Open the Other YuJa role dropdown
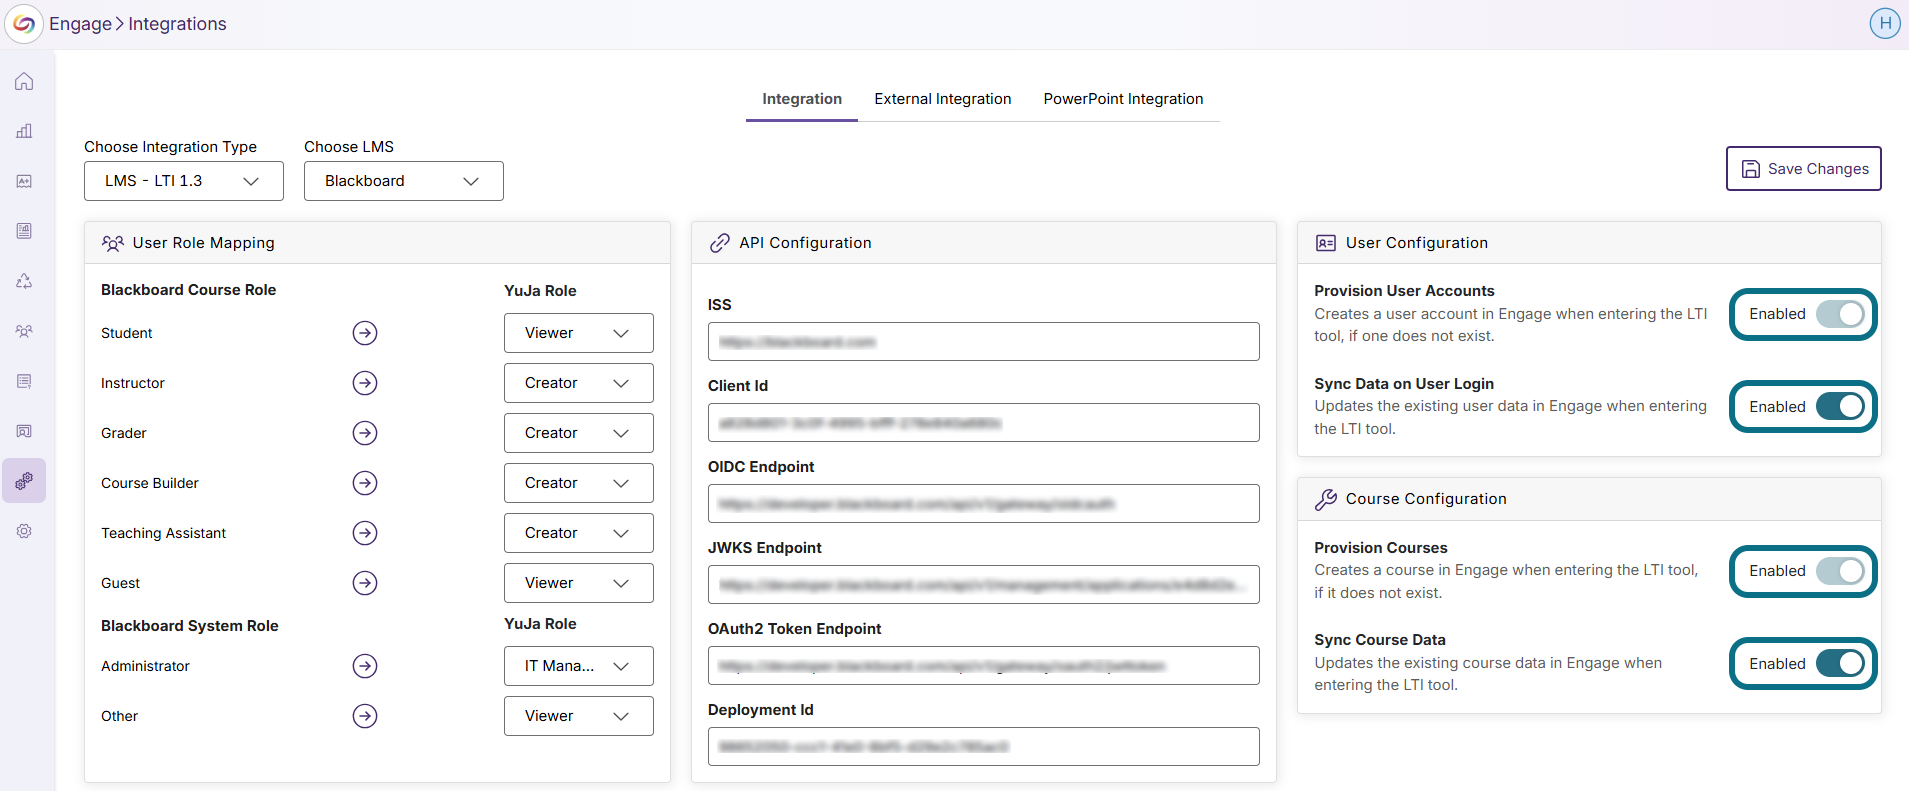Screen dimensions: 1909x791 coord(579,716)
